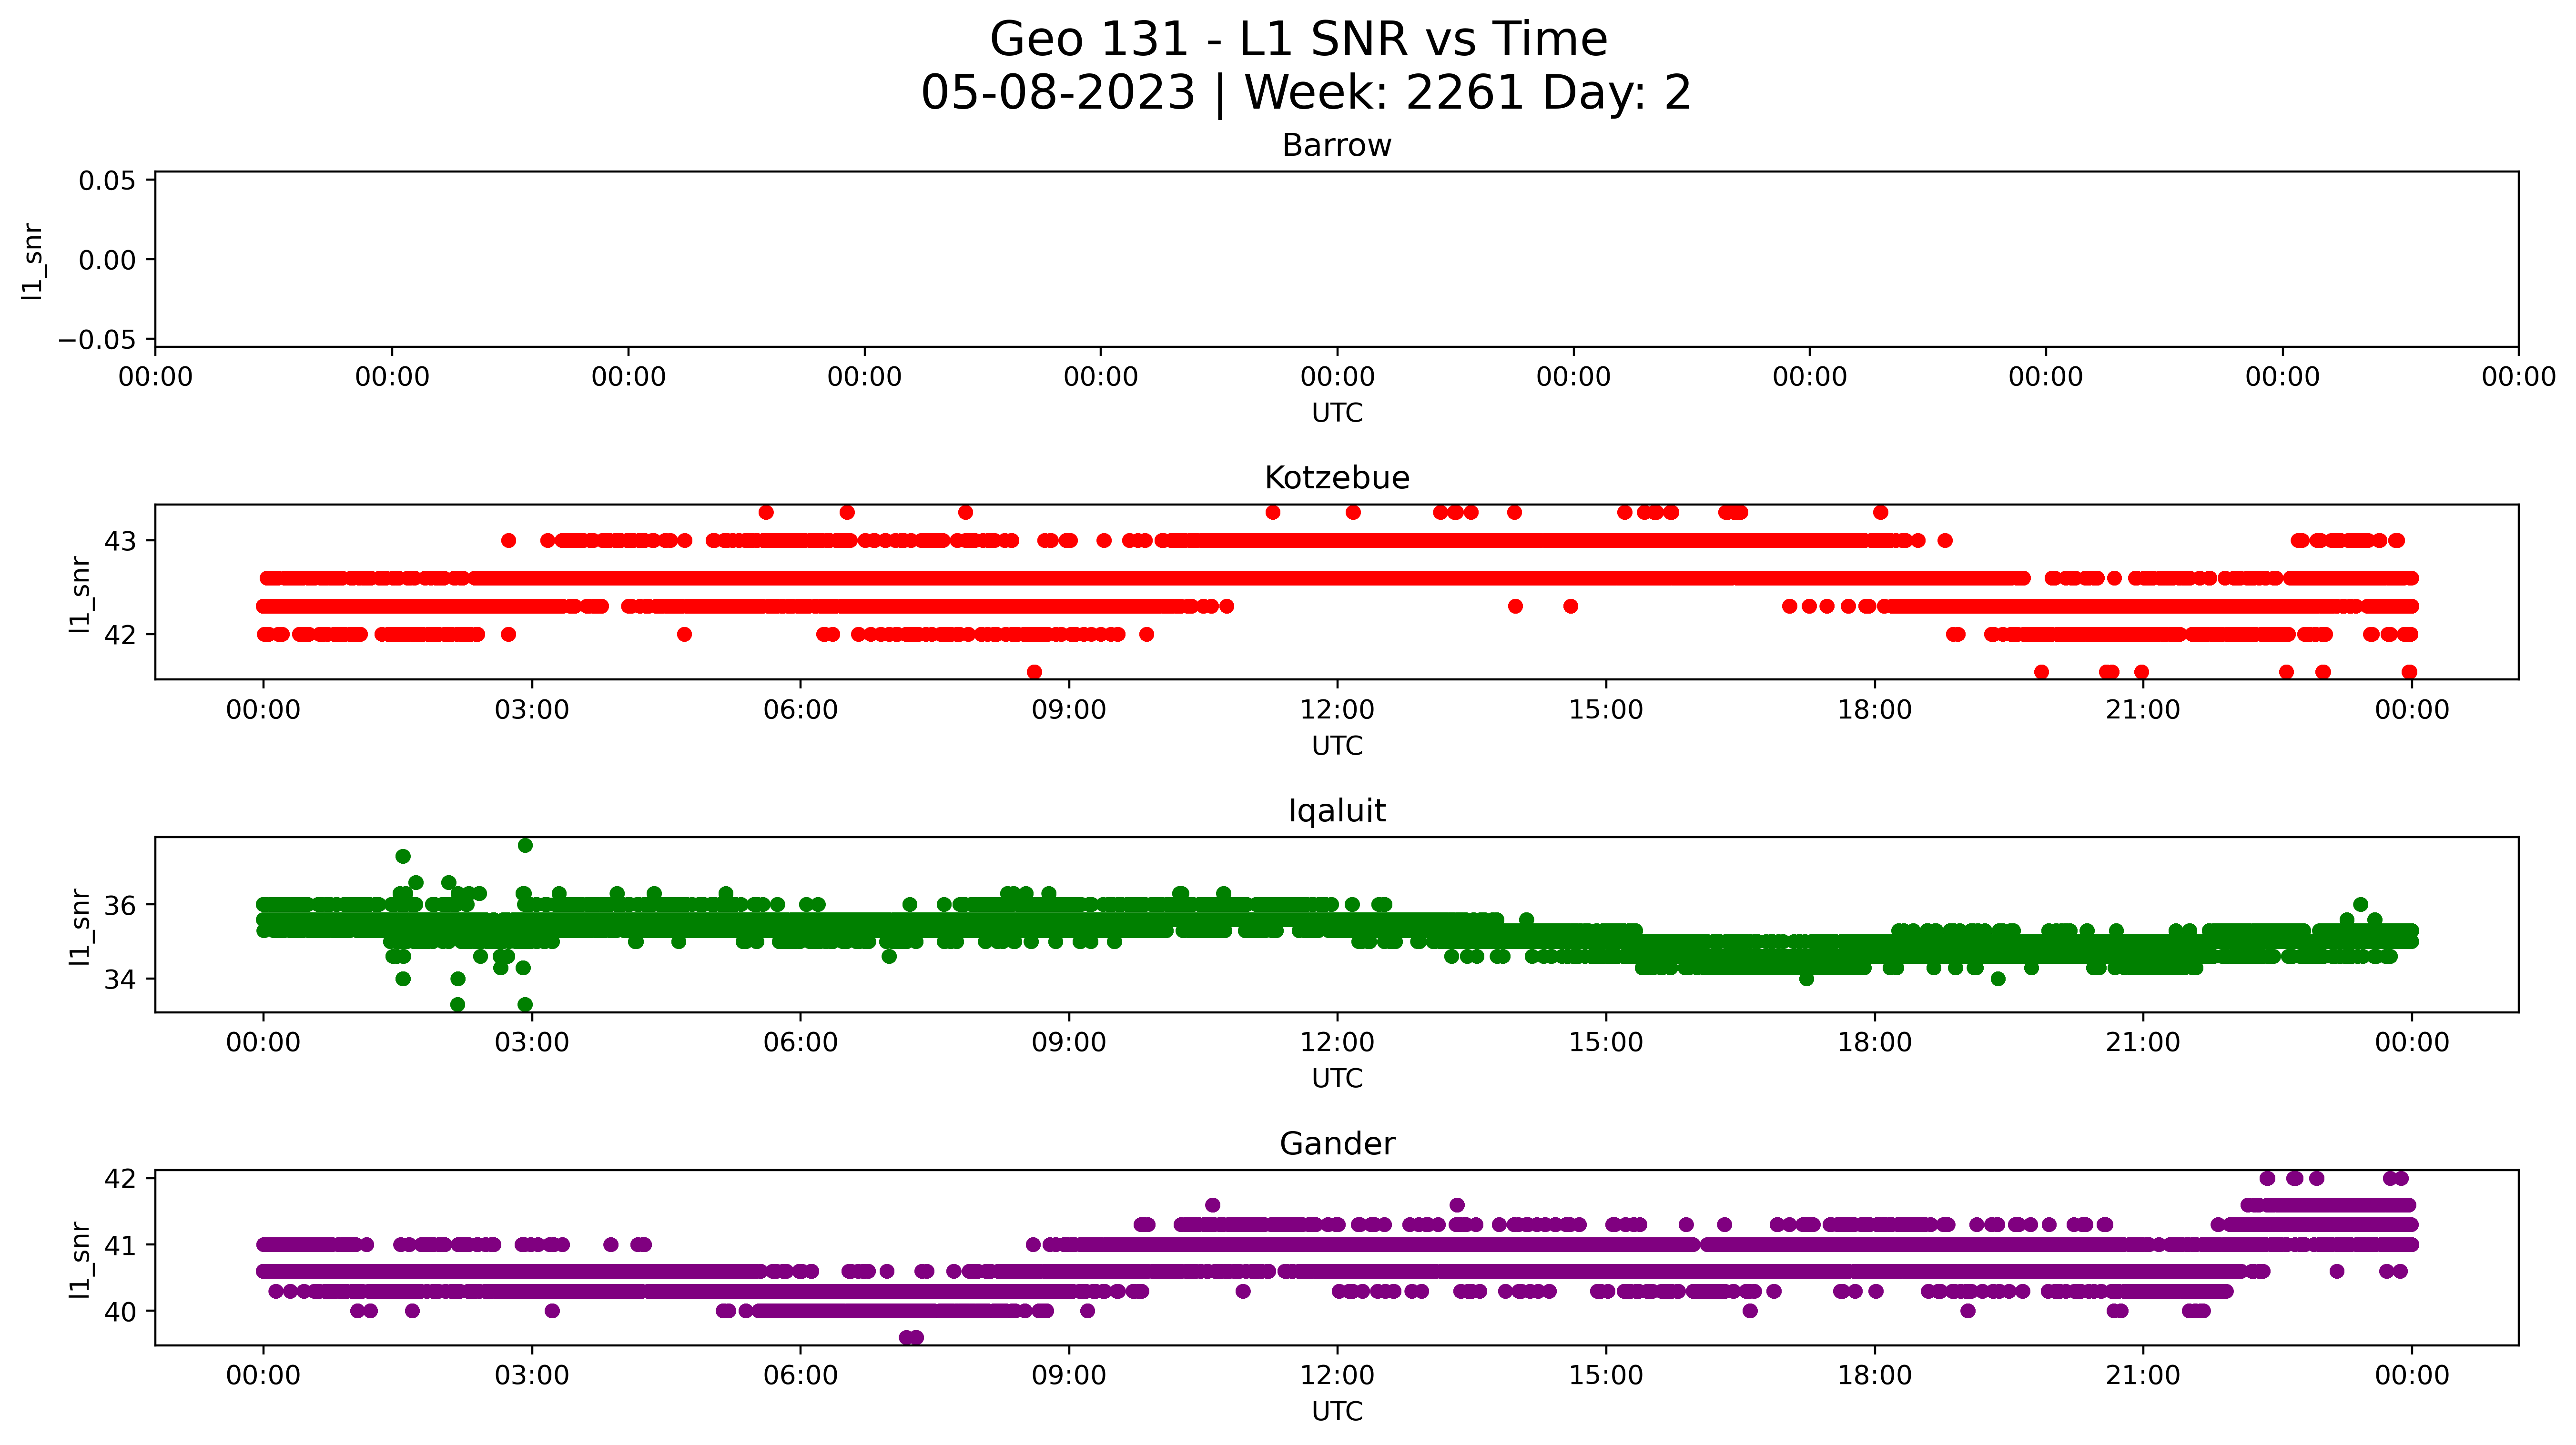
Task: Click the 43 tick on Kotzebue y-axis
Action: point(120,541)
